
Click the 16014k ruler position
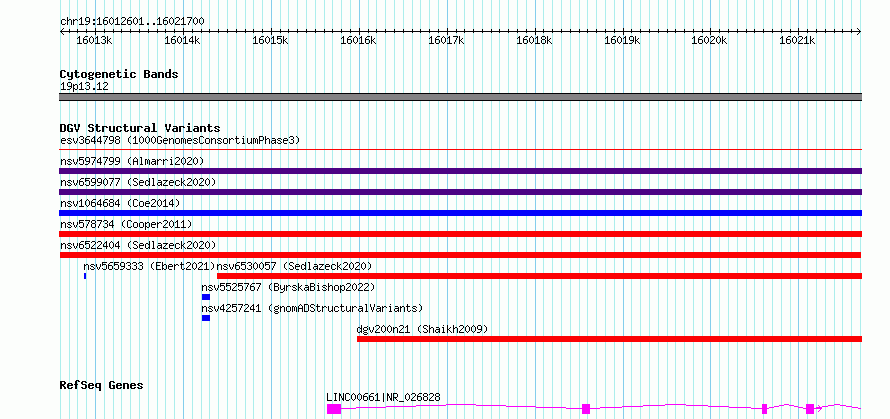click(x=182, y=40)
